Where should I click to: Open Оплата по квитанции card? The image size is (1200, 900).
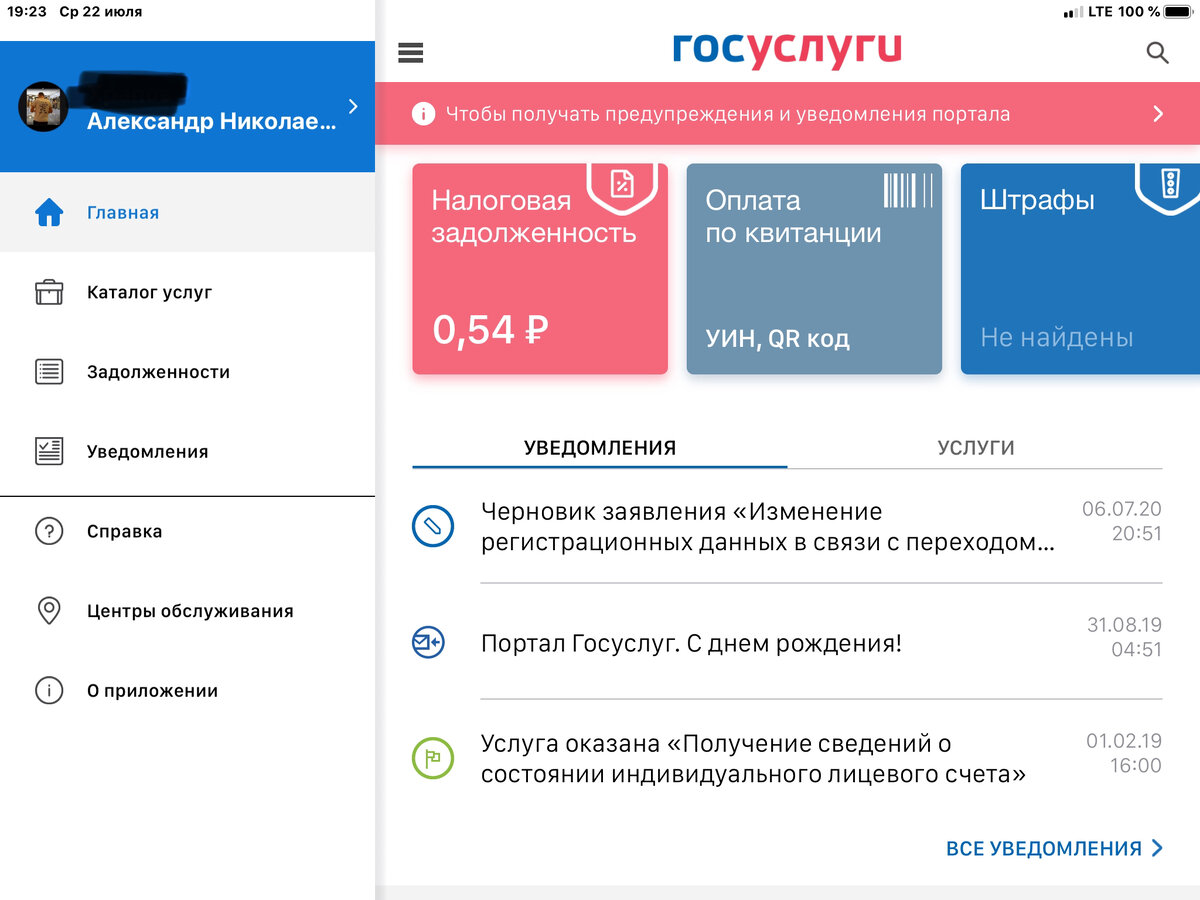coord(814,269)
